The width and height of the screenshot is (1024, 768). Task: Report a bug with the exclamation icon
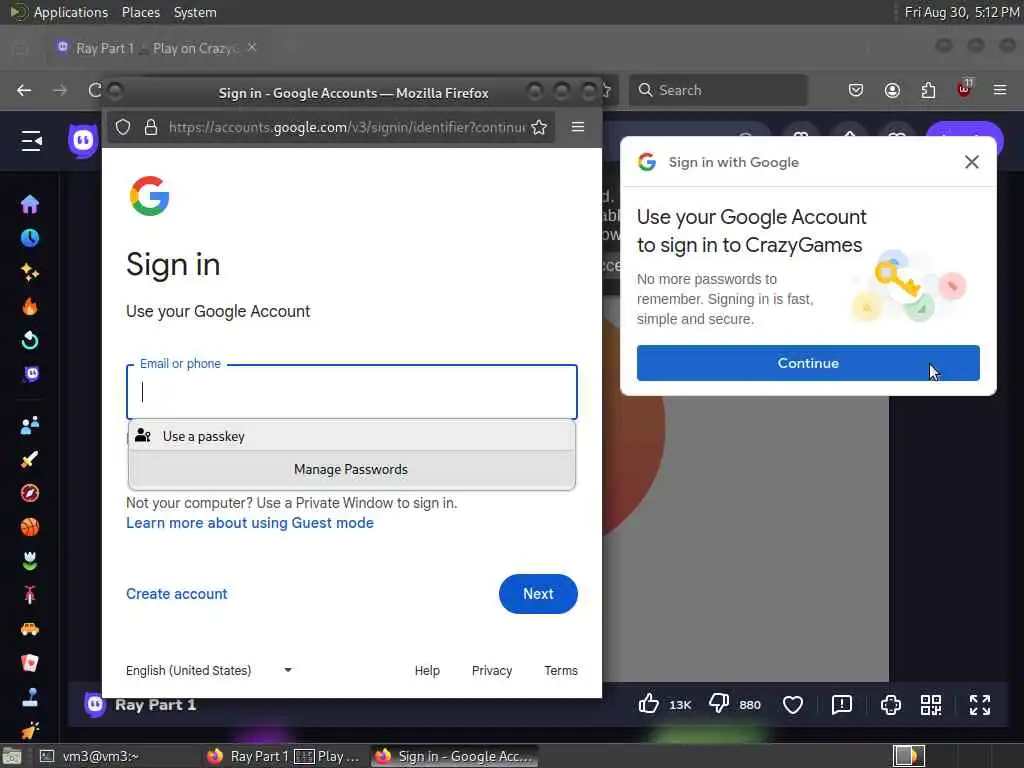(x=842, y=705)
